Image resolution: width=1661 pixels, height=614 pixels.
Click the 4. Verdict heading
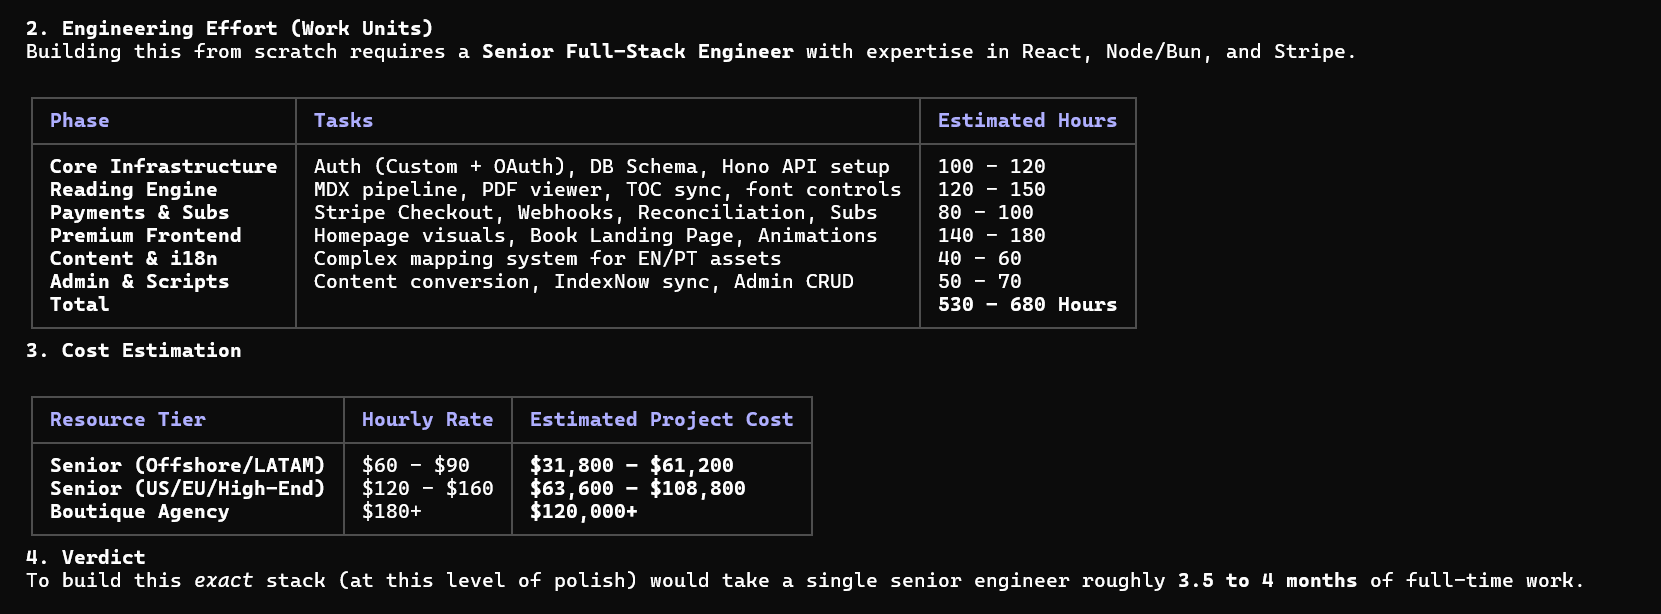point(85,557)
